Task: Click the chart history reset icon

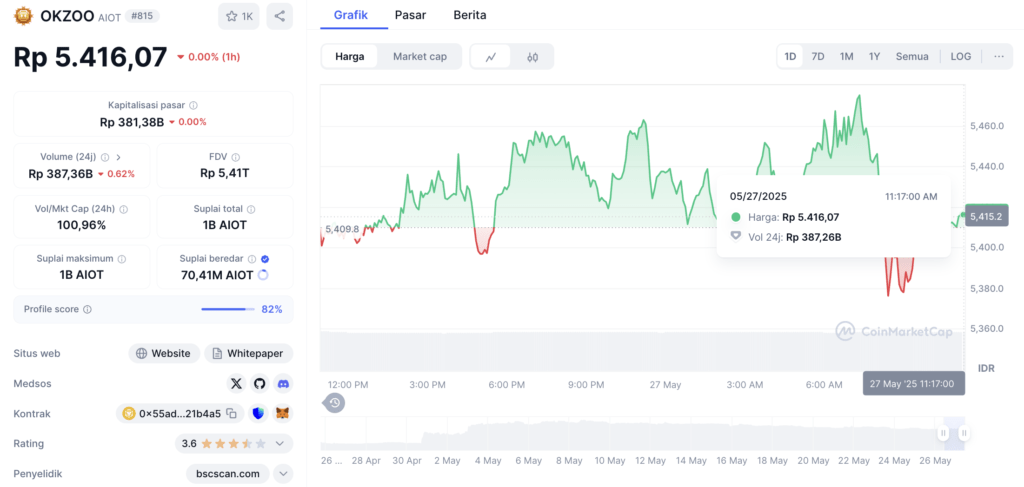Action: pyautogui.click(x=334, y=403)
